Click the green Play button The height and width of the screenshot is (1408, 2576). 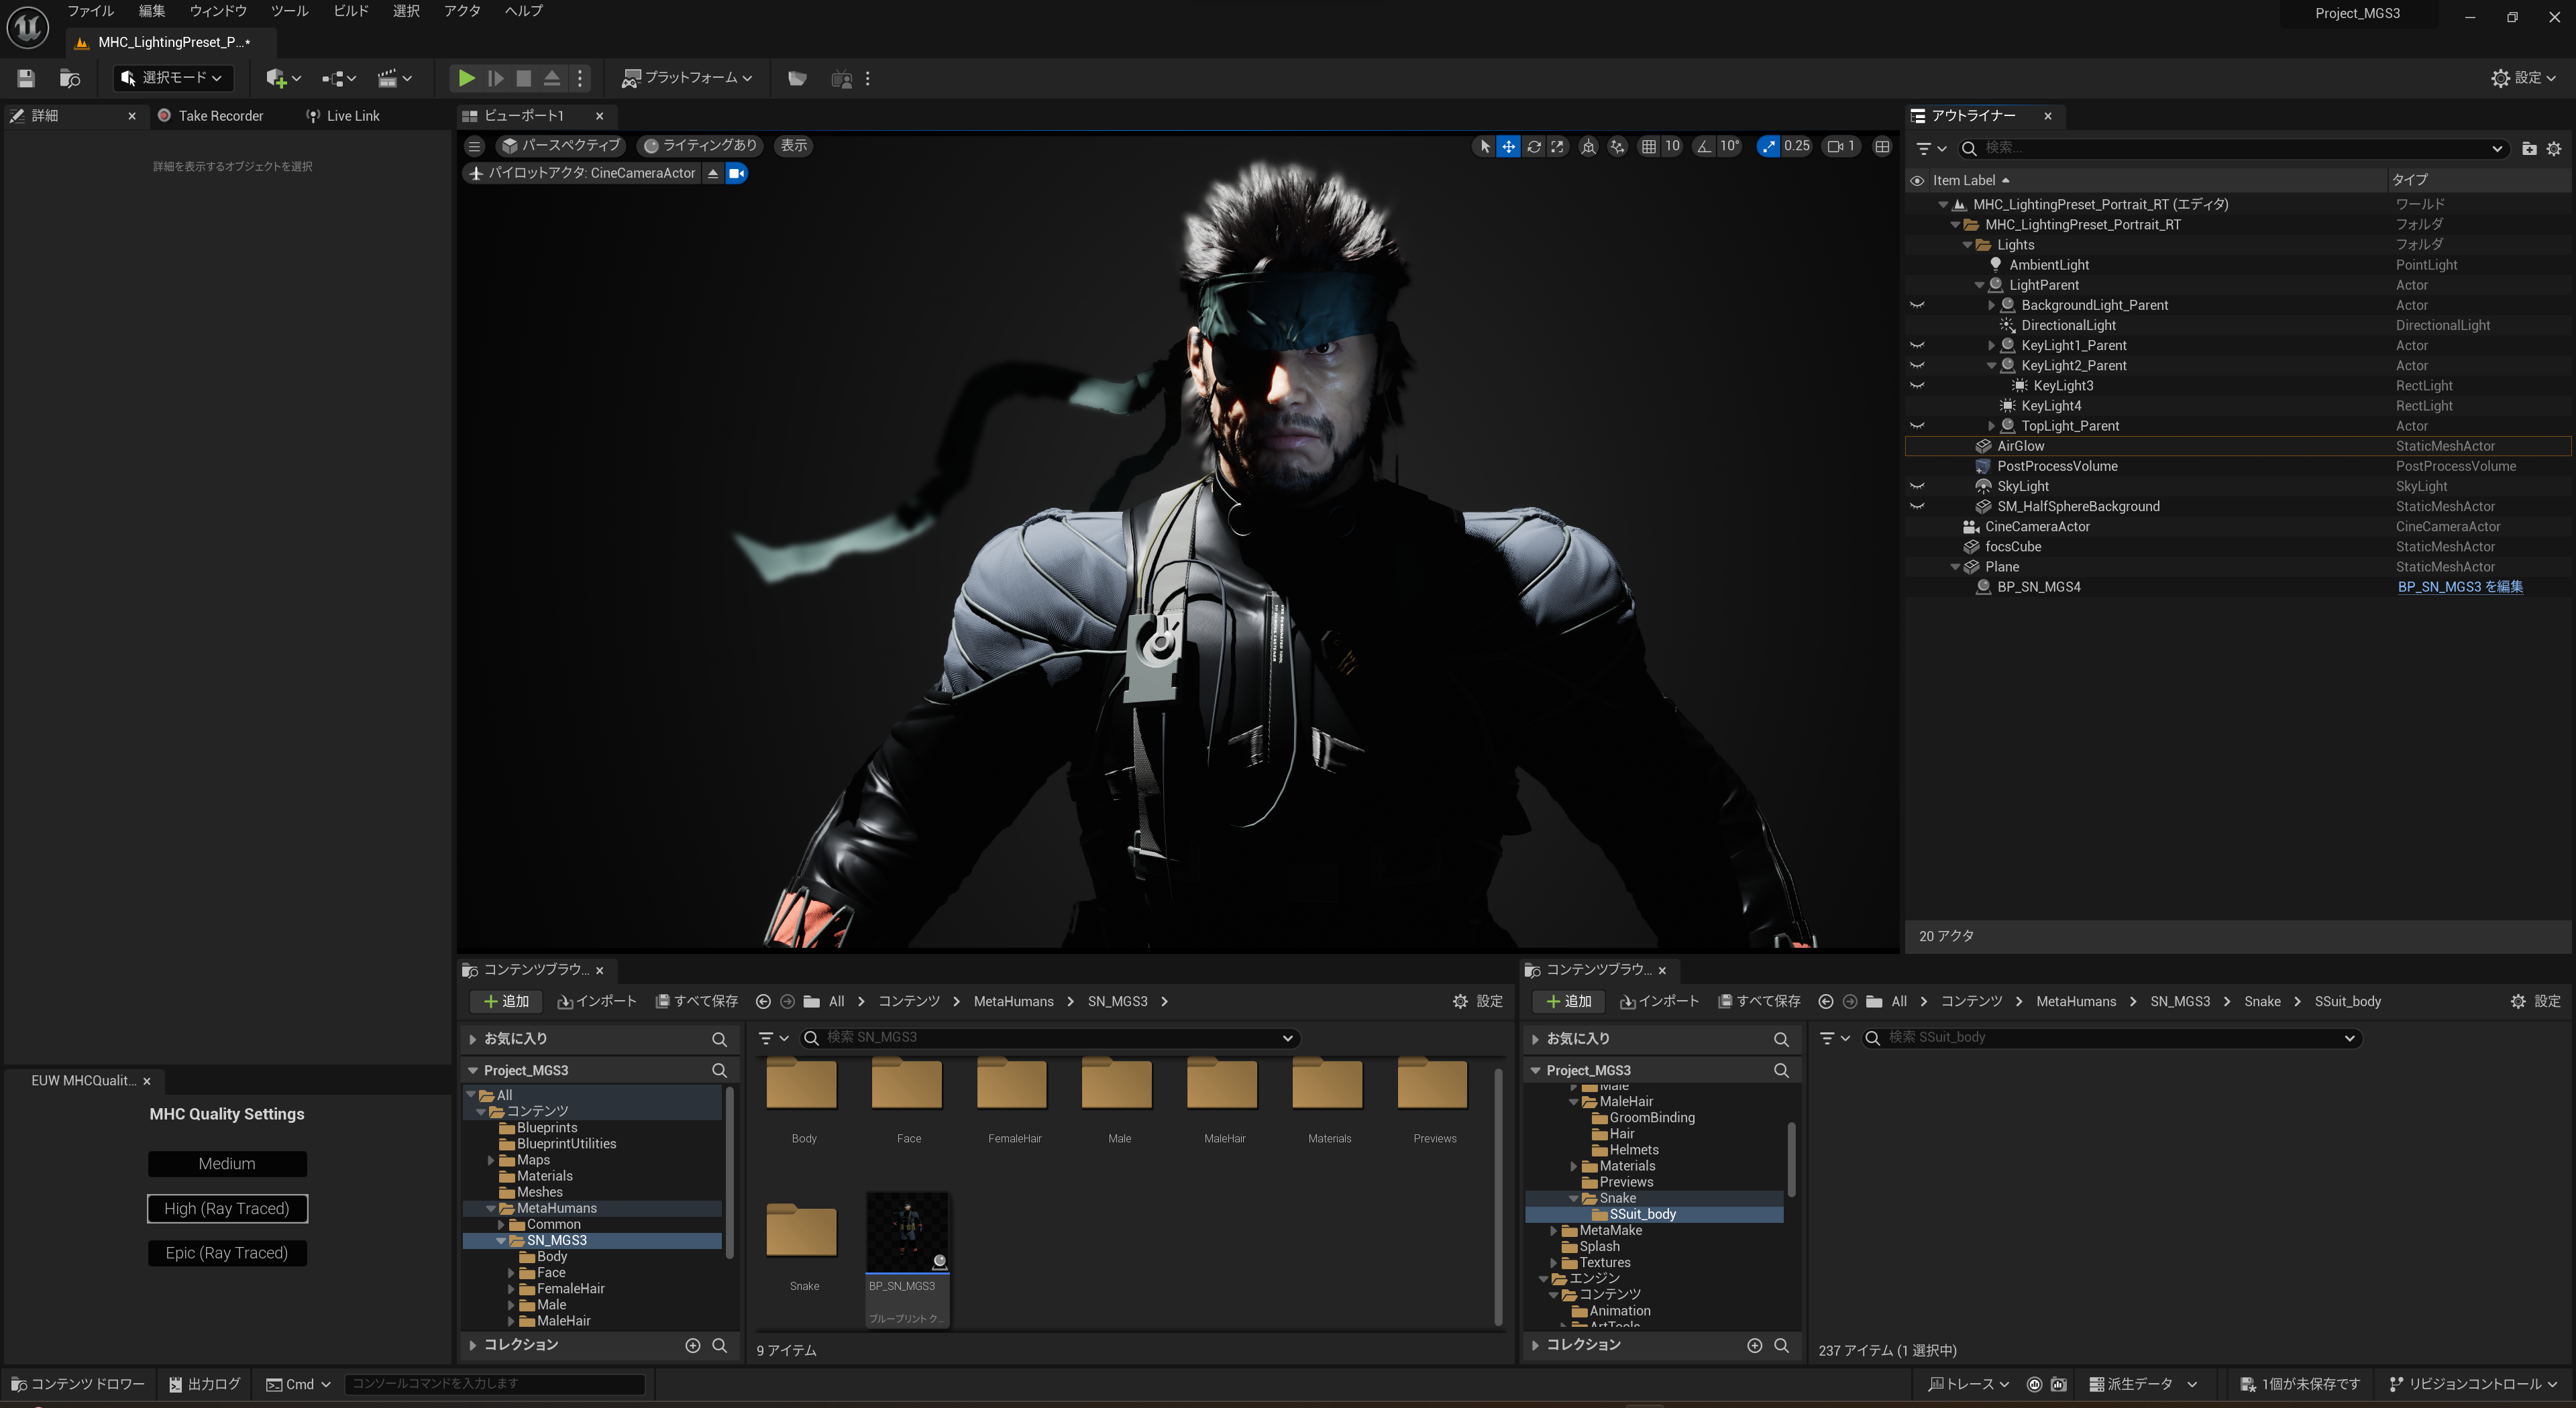point(466,78)
